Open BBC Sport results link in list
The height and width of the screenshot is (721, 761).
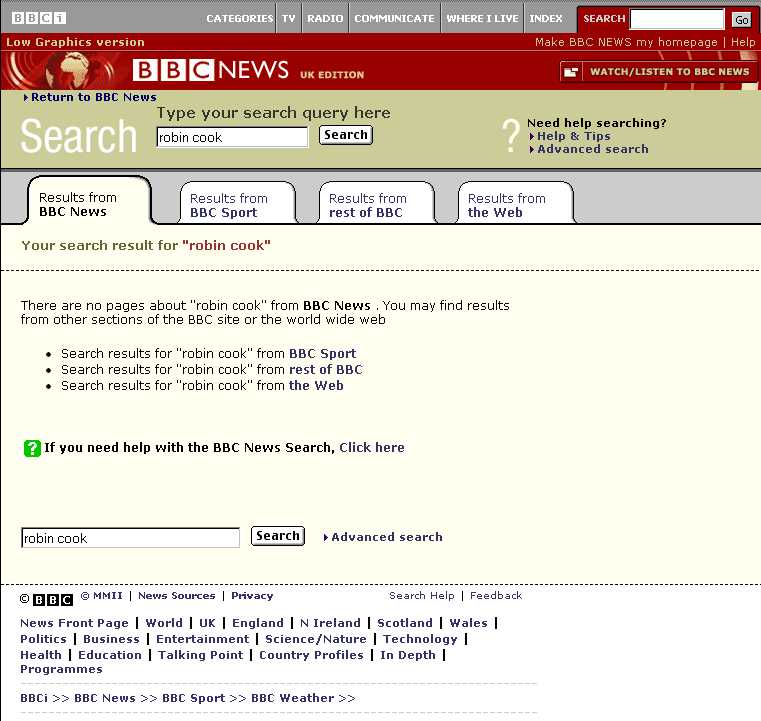323,354
